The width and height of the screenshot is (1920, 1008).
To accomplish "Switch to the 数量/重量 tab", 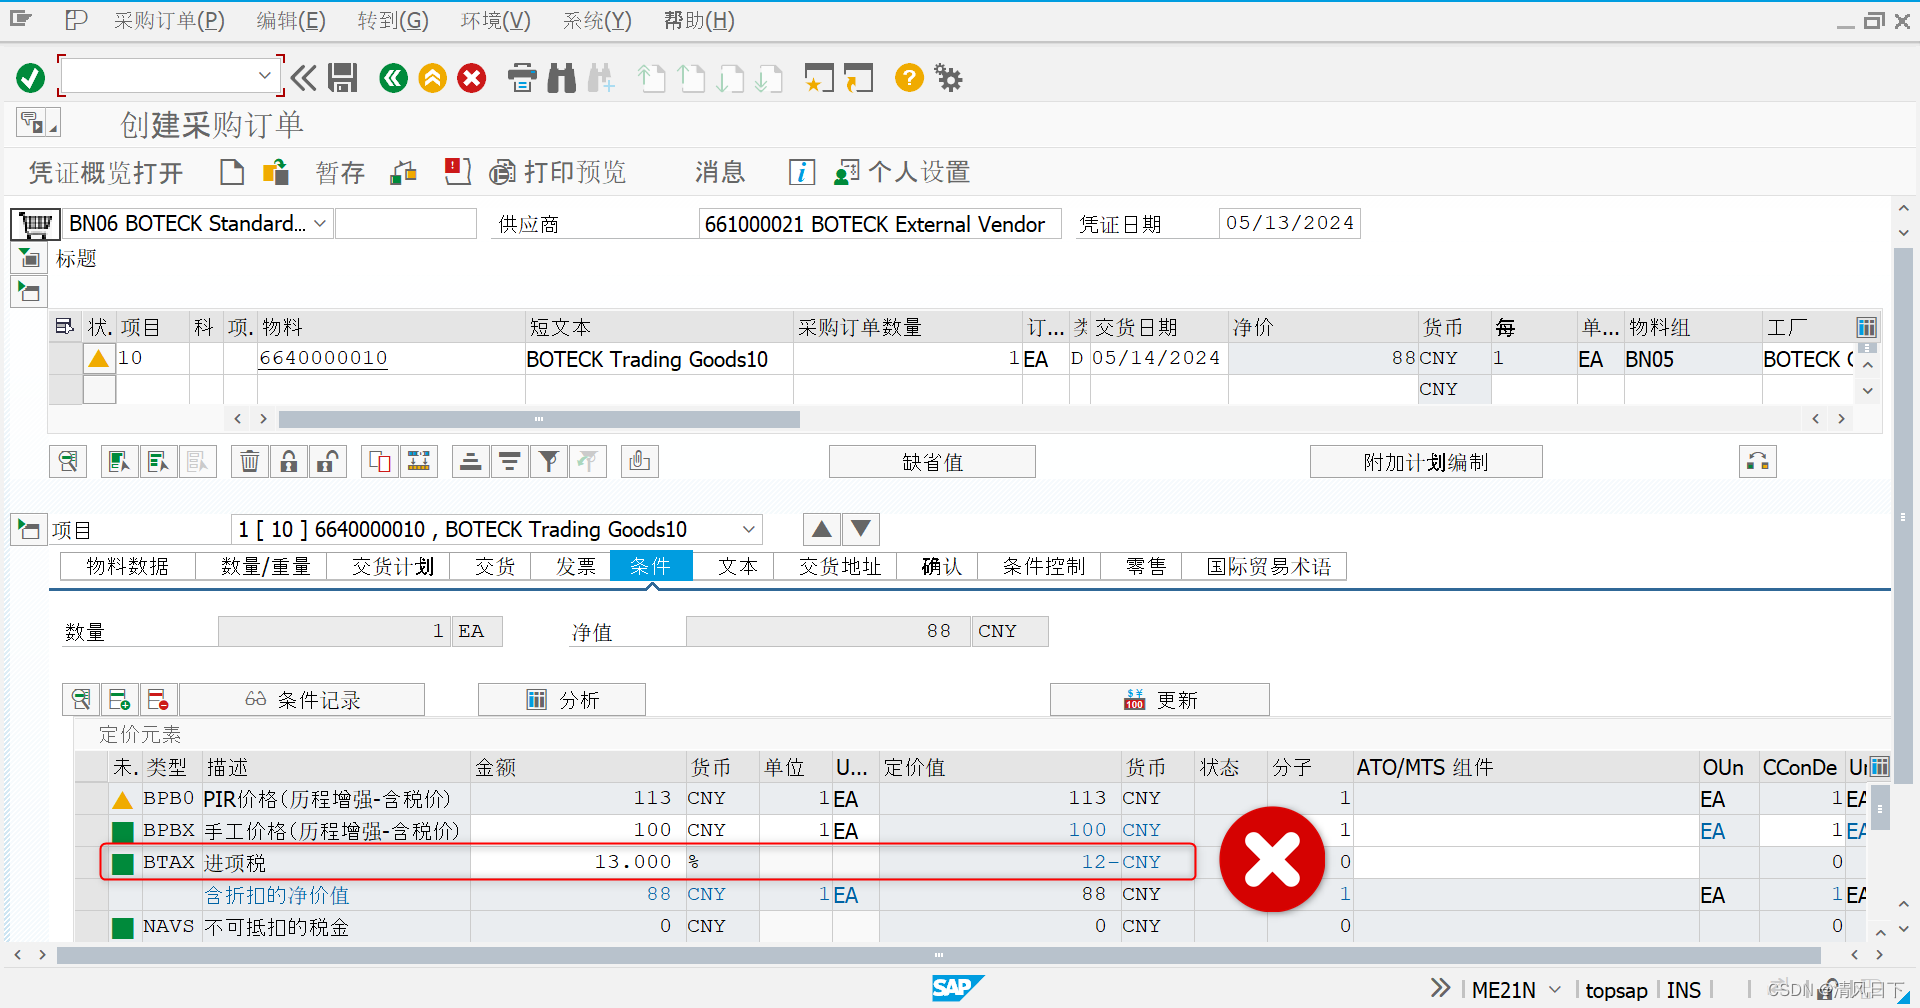I will [x=265, y=567].
